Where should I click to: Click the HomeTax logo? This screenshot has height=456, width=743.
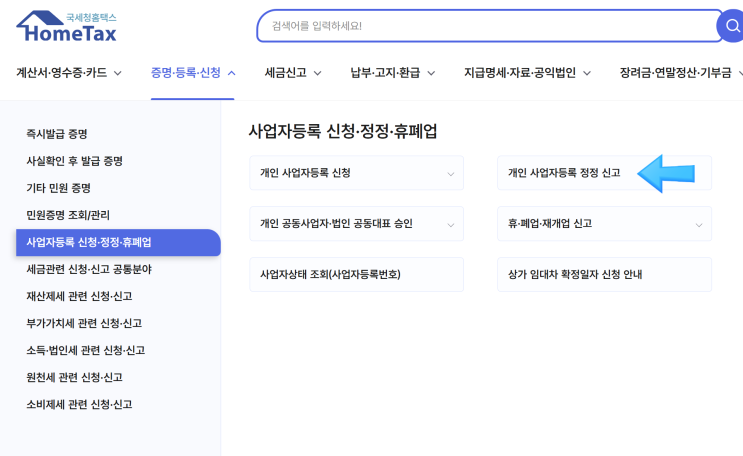66,27
